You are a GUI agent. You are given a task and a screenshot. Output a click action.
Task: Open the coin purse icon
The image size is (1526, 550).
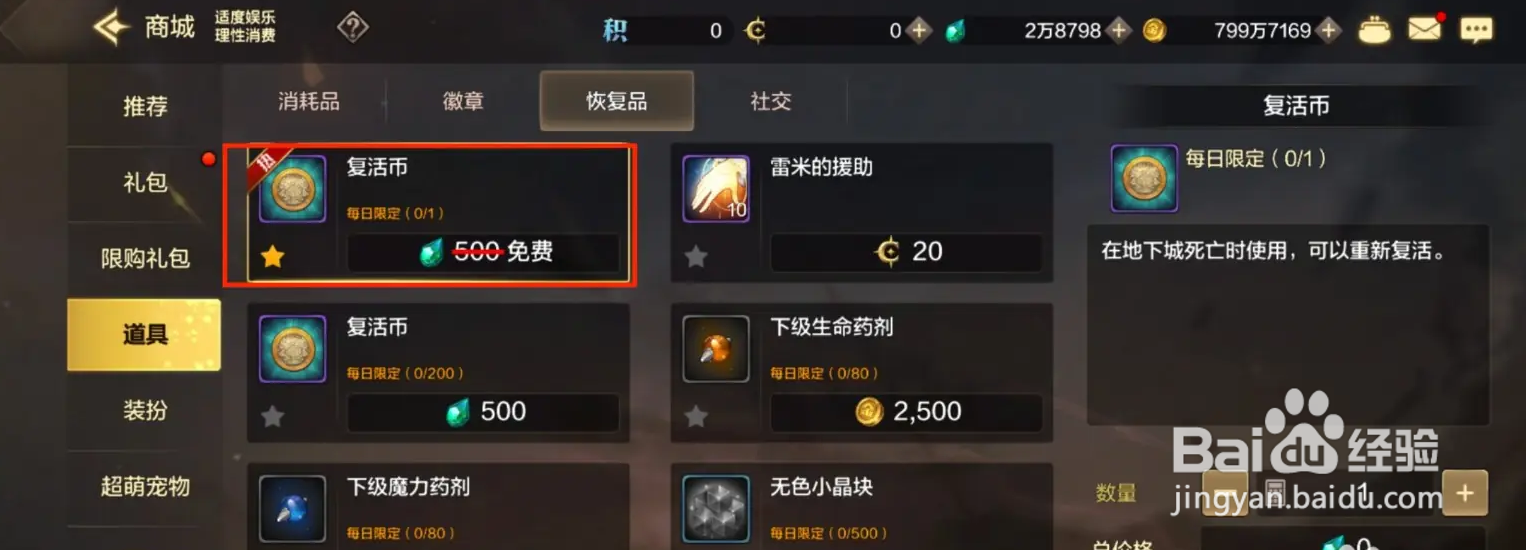pyautogui.click(x=1374, y=30)
